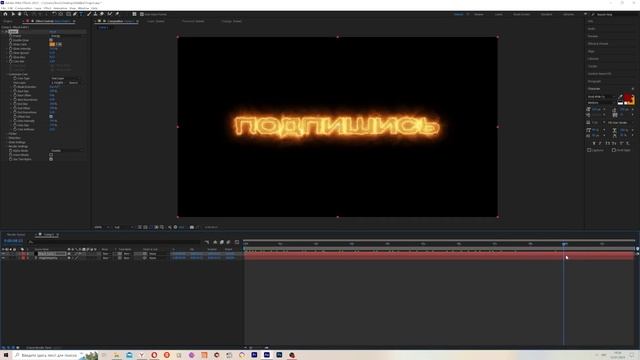
Task: Switch to the Project panel tab
Action: pos(8,21)
